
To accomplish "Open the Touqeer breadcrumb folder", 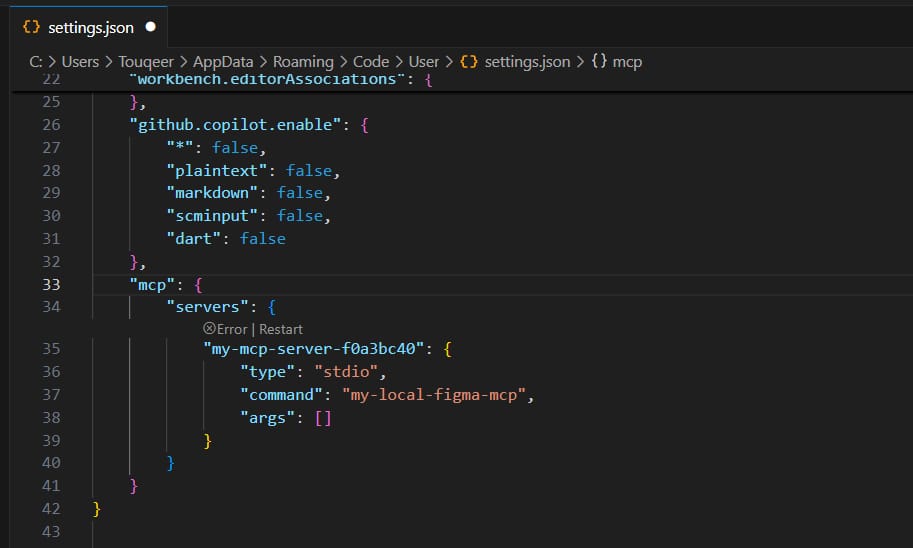I will tap(149, 62).
